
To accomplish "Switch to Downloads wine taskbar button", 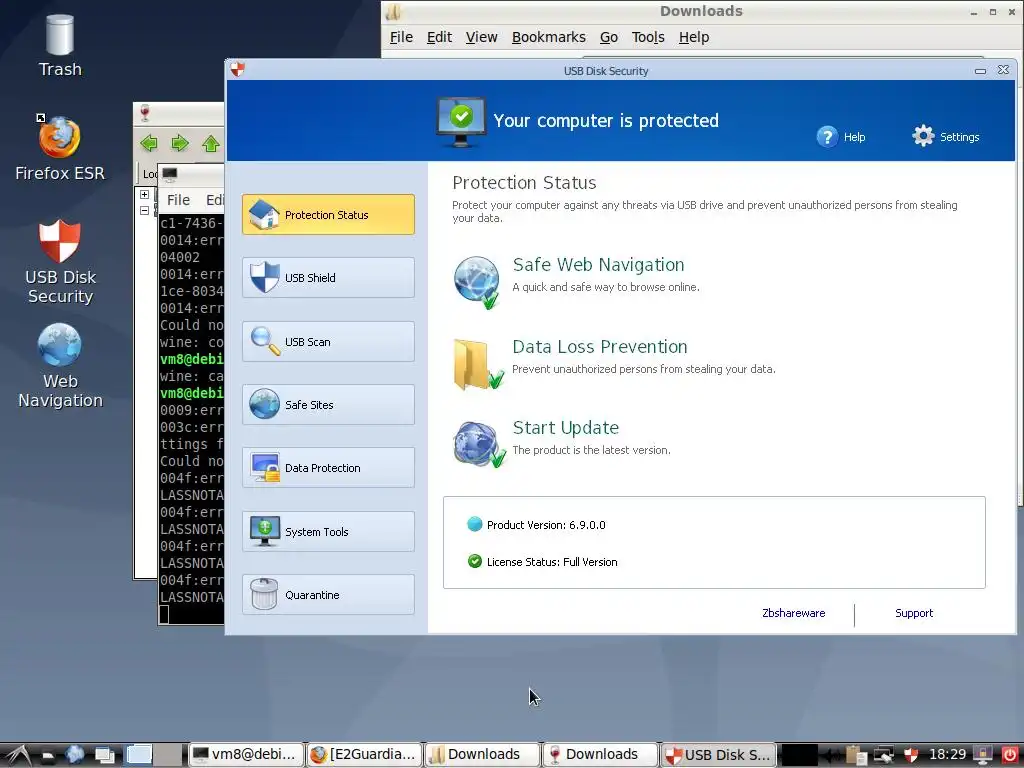I will click(x=600, y=754).
